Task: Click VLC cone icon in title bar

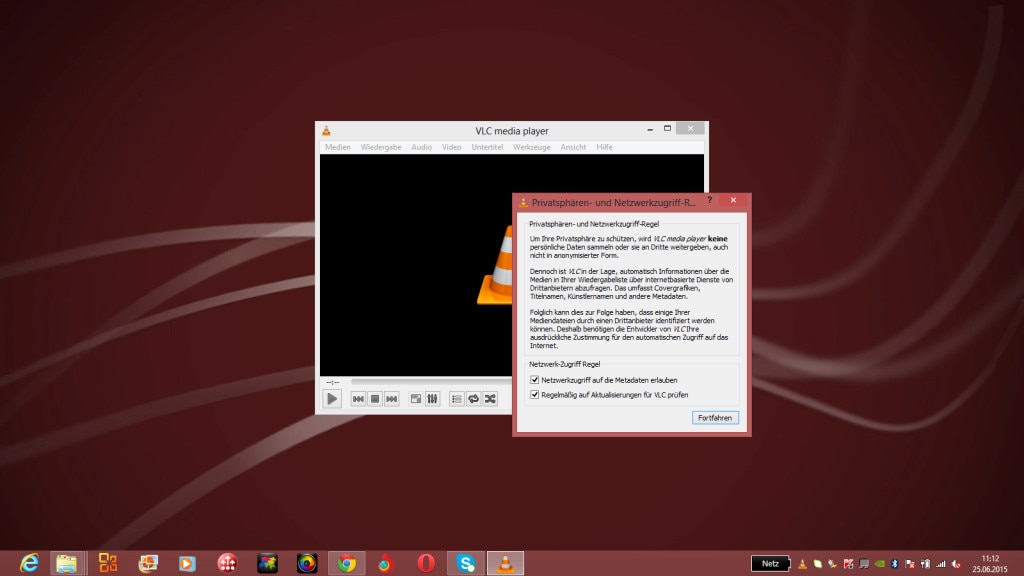Action: 327,131
